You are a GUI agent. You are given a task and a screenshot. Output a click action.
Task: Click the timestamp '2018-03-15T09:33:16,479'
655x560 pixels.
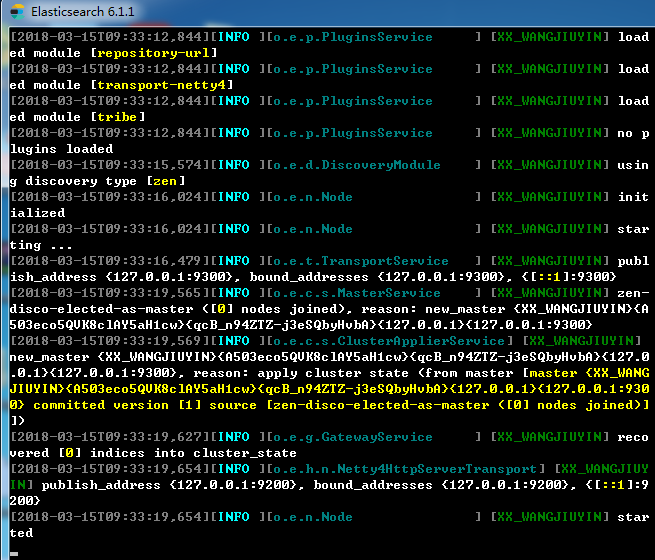point(109,261)
